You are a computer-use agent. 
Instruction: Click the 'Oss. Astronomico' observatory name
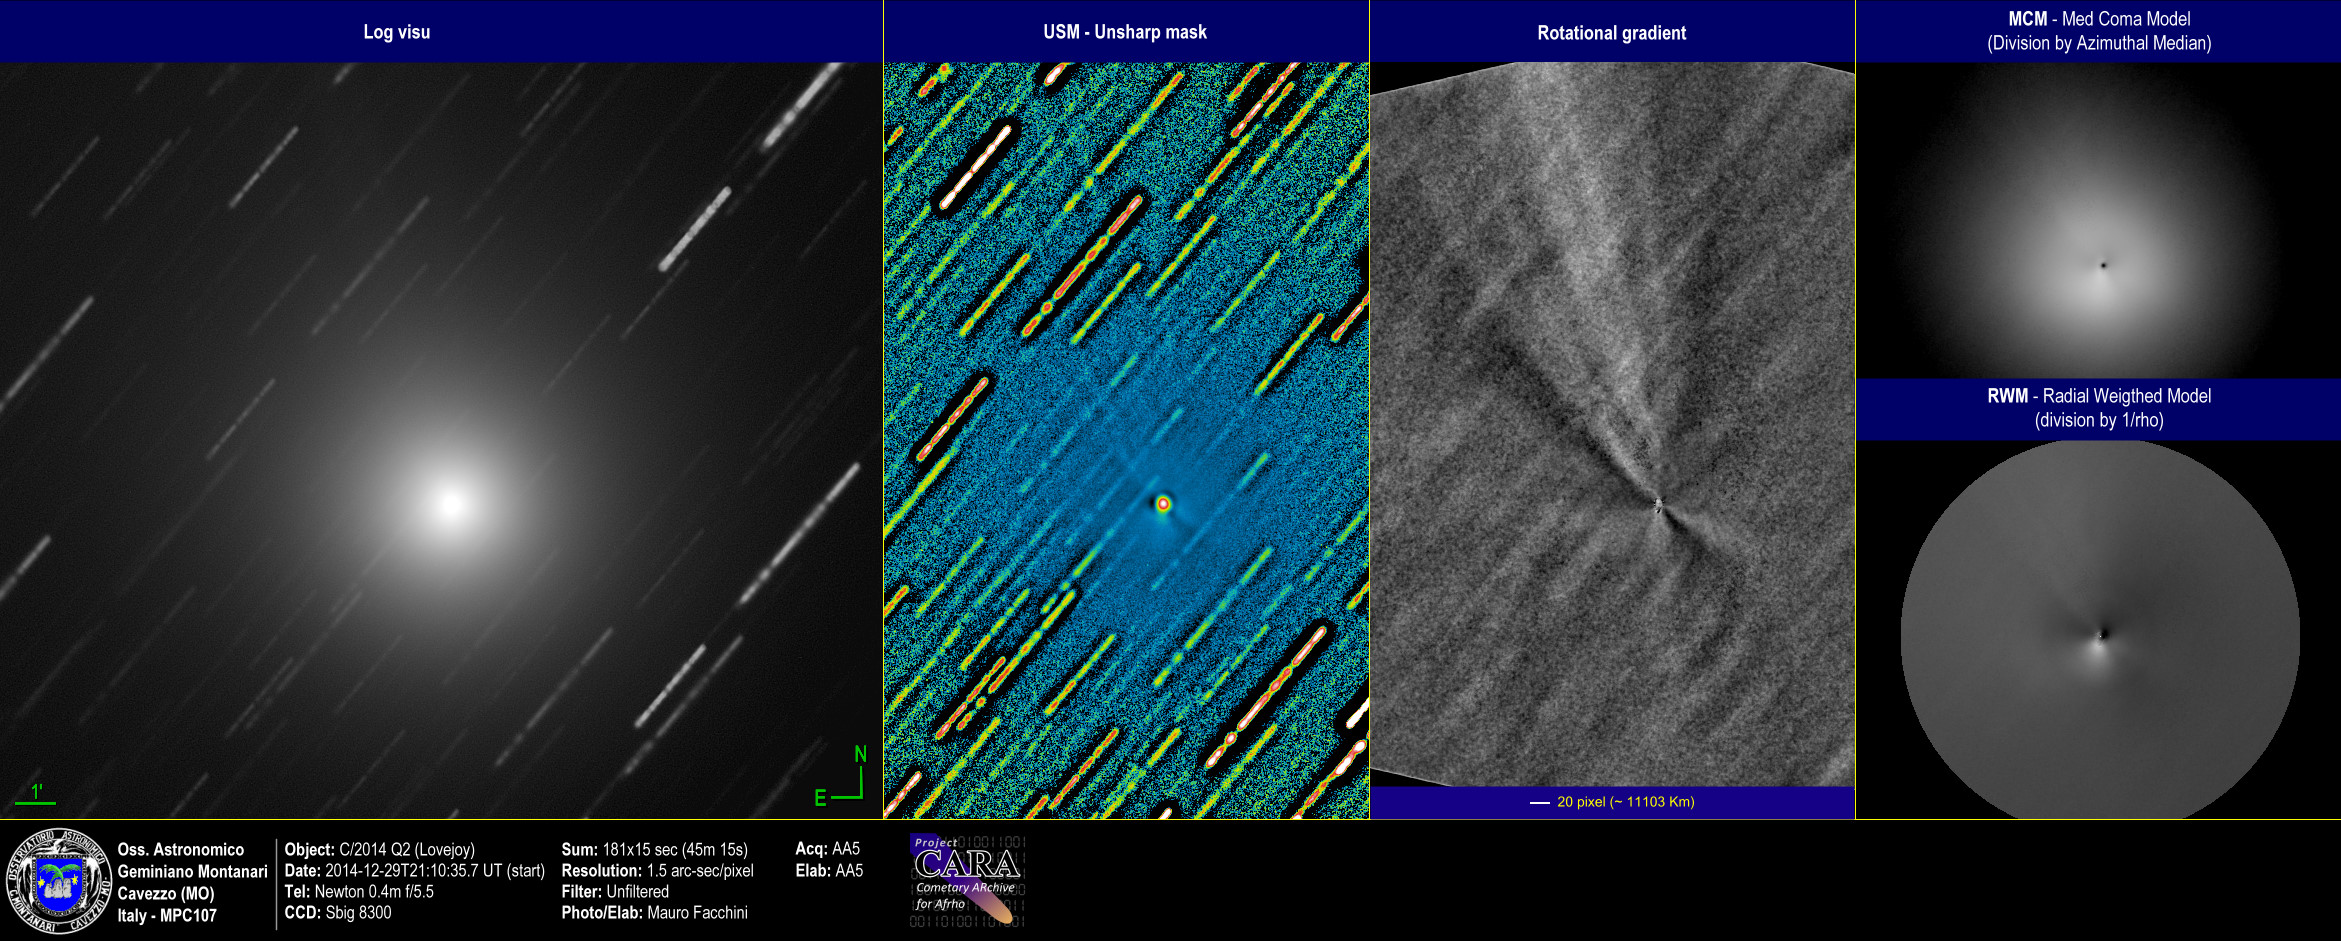pos(181,849)
